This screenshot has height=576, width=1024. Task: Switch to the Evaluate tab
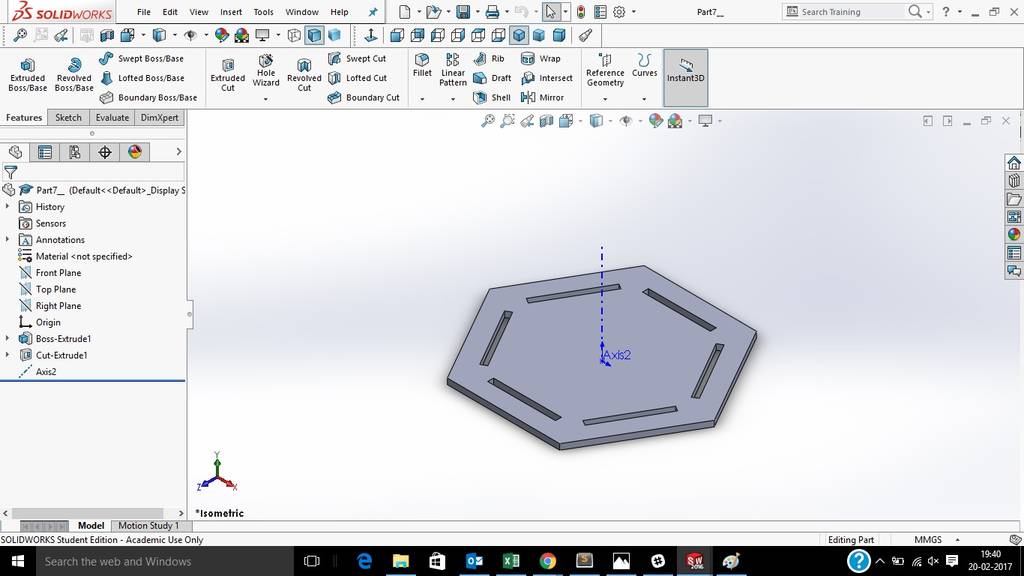coord(112,118)
